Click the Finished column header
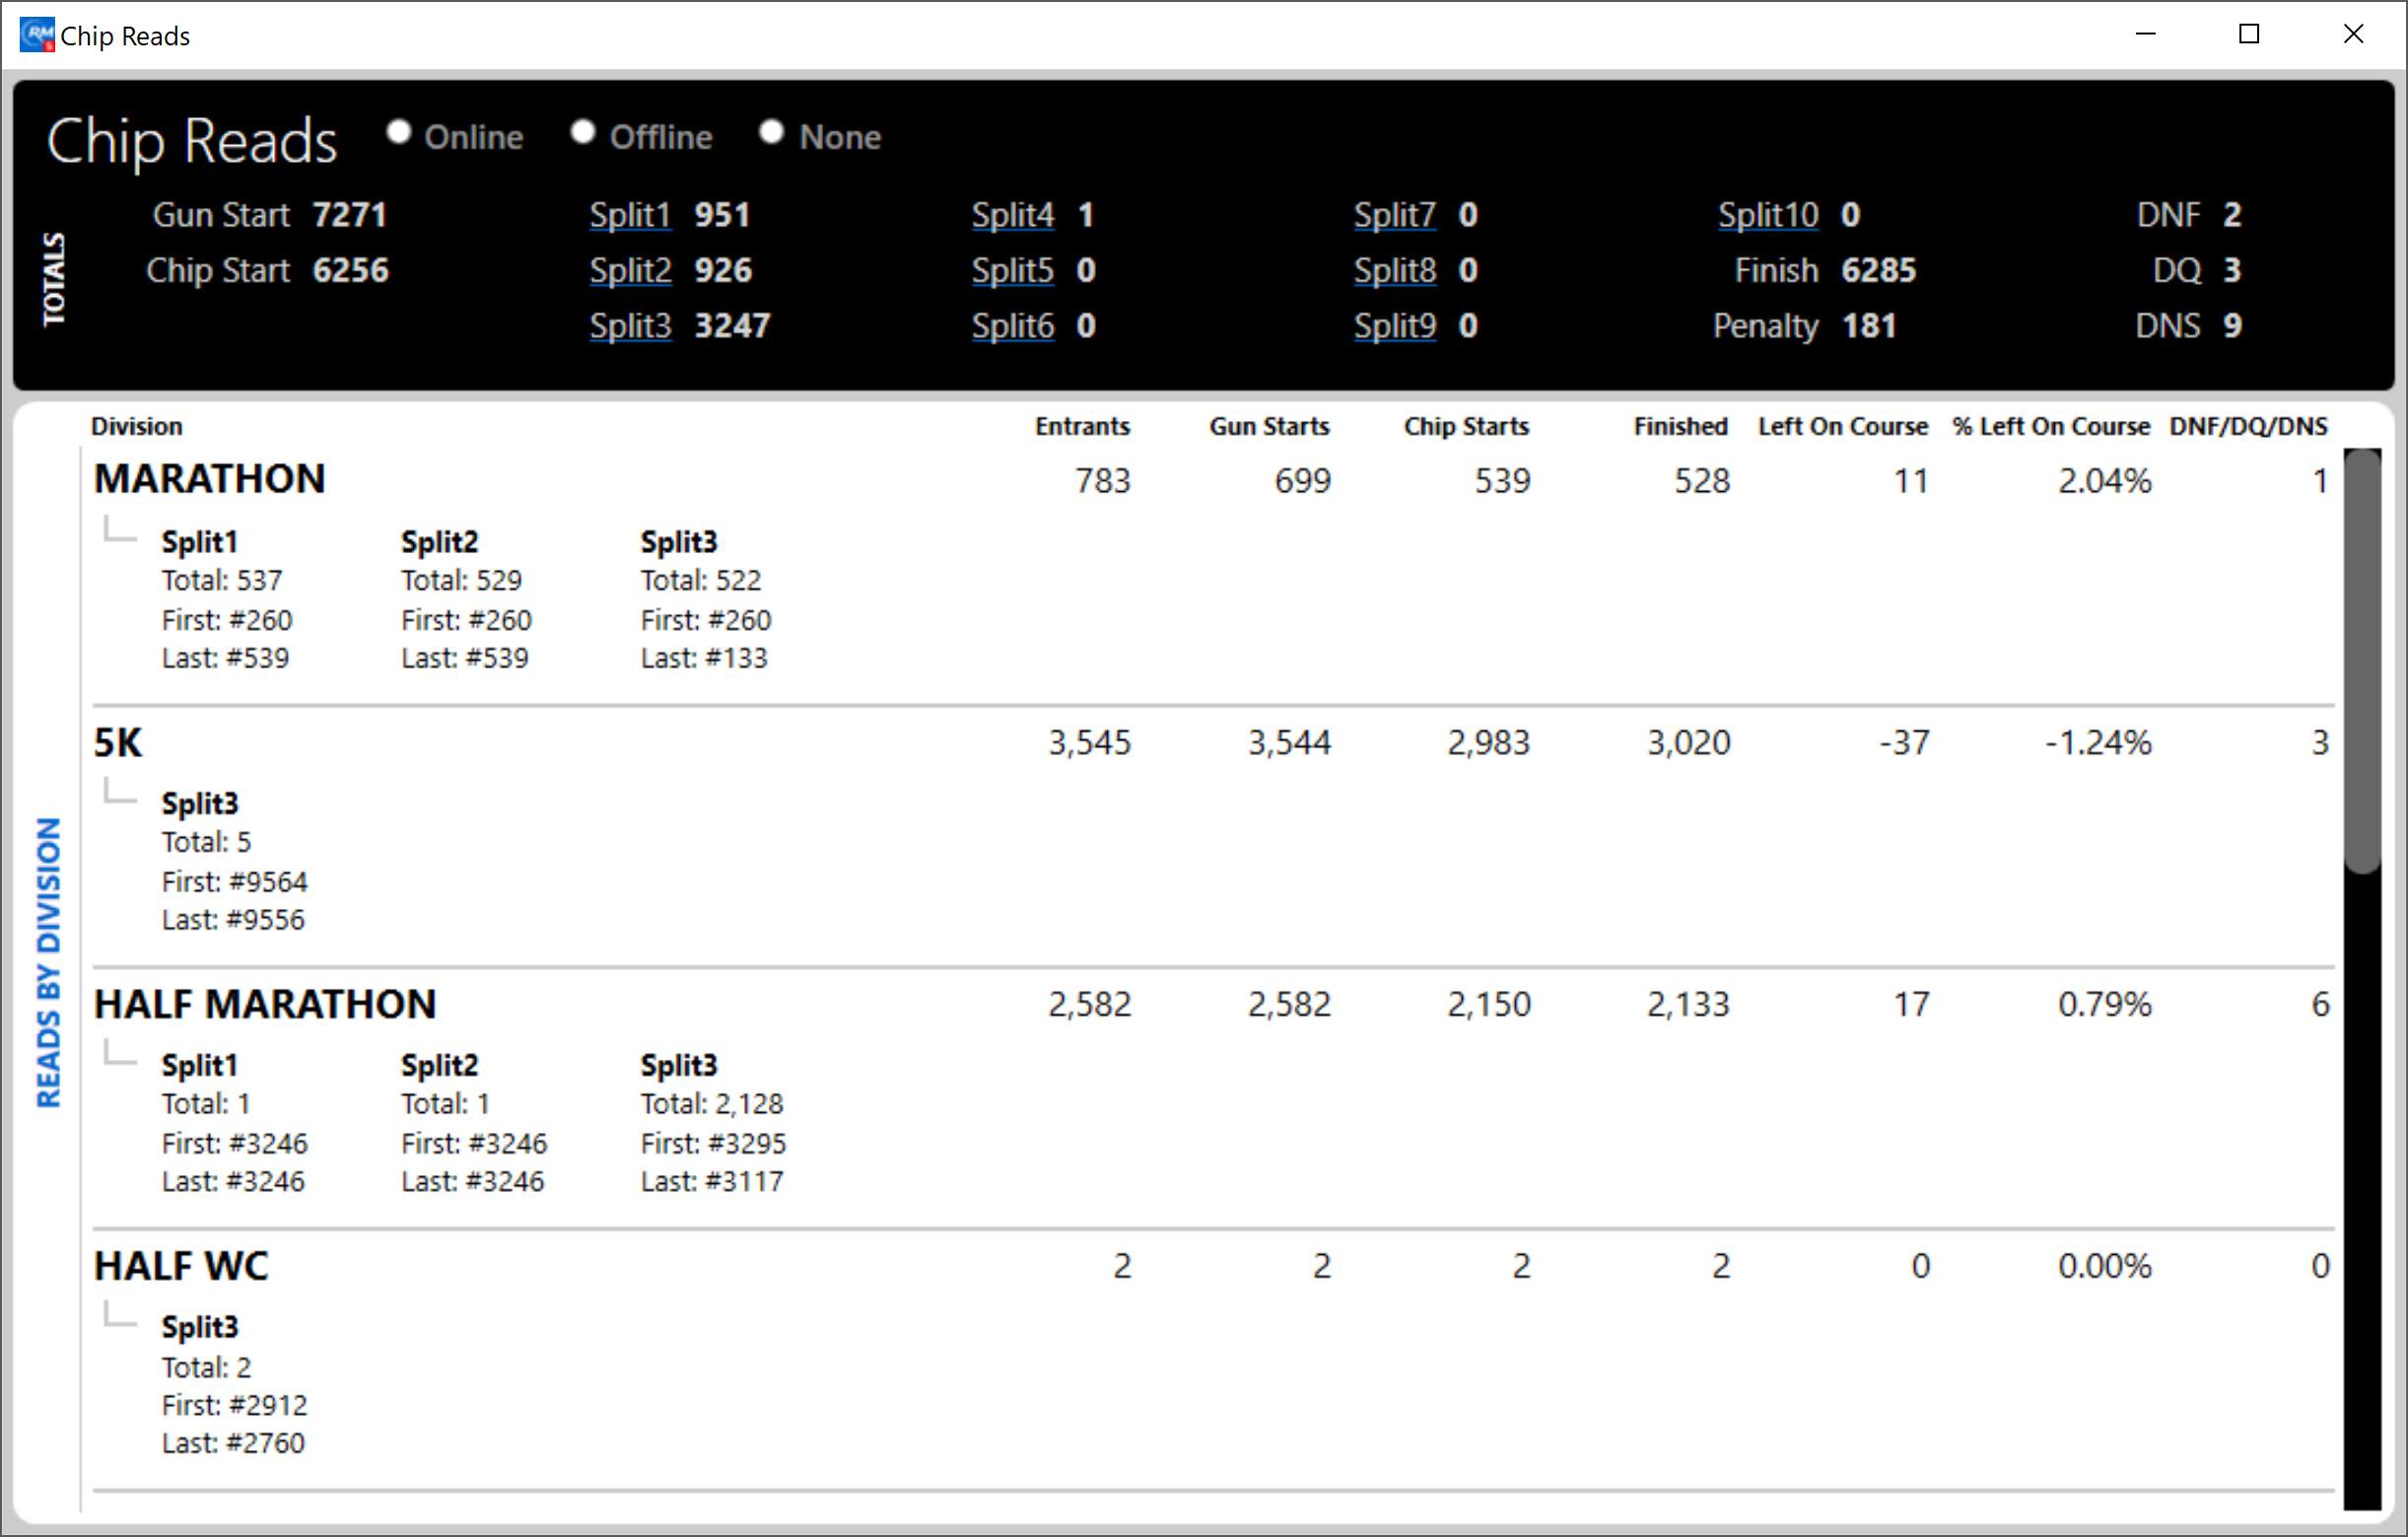 pyautogui.click(x=1681, y=426)
